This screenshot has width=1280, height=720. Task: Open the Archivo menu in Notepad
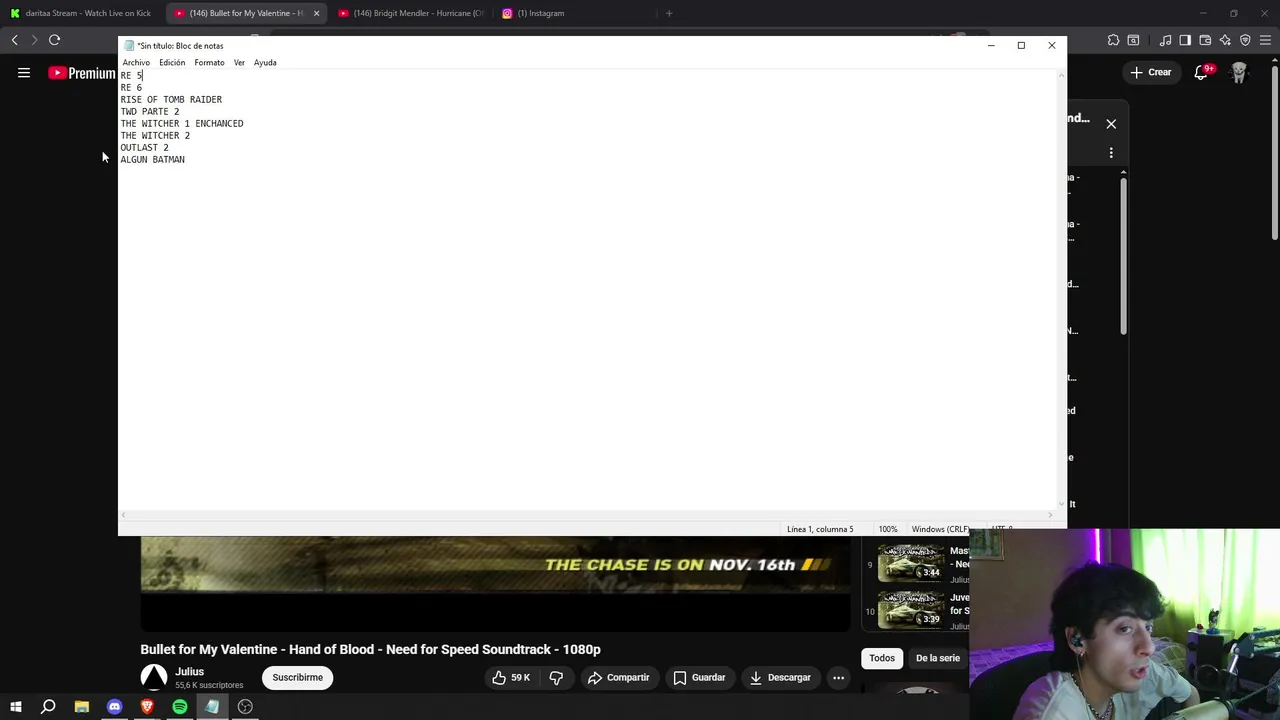click(136, 62)
